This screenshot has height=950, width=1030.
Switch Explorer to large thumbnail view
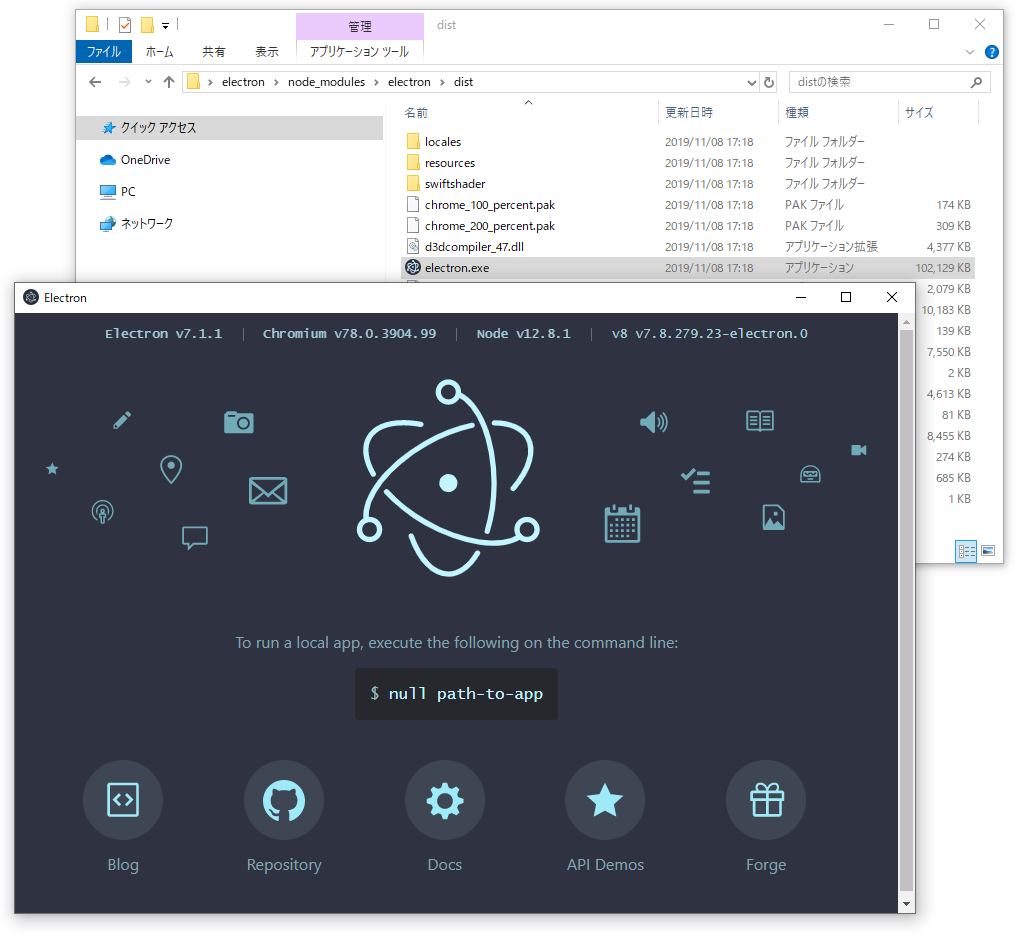[x=988, y=550]
